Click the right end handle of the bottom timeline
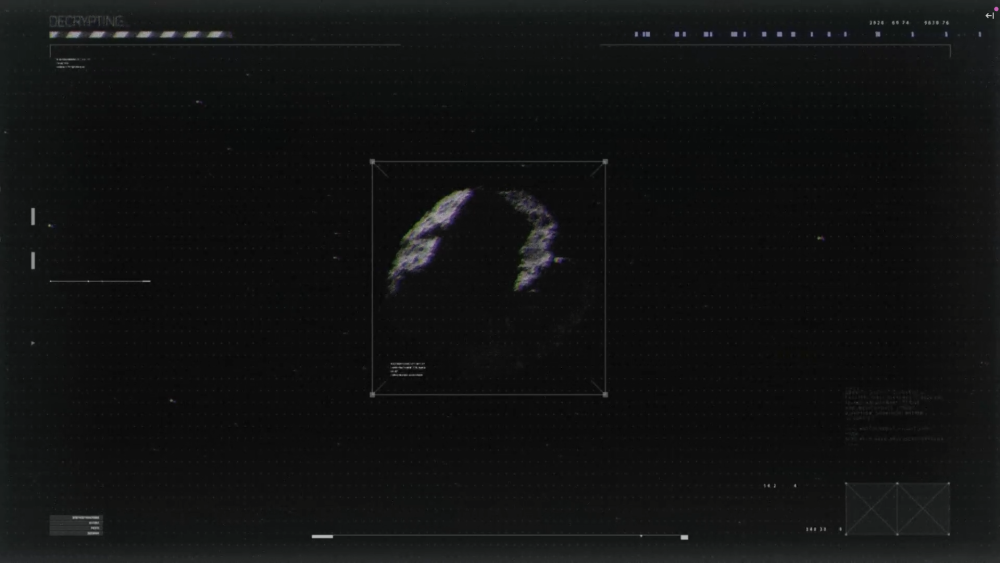Image resolution: width=1000 pixels, height=563 pixels. (684, 537)
